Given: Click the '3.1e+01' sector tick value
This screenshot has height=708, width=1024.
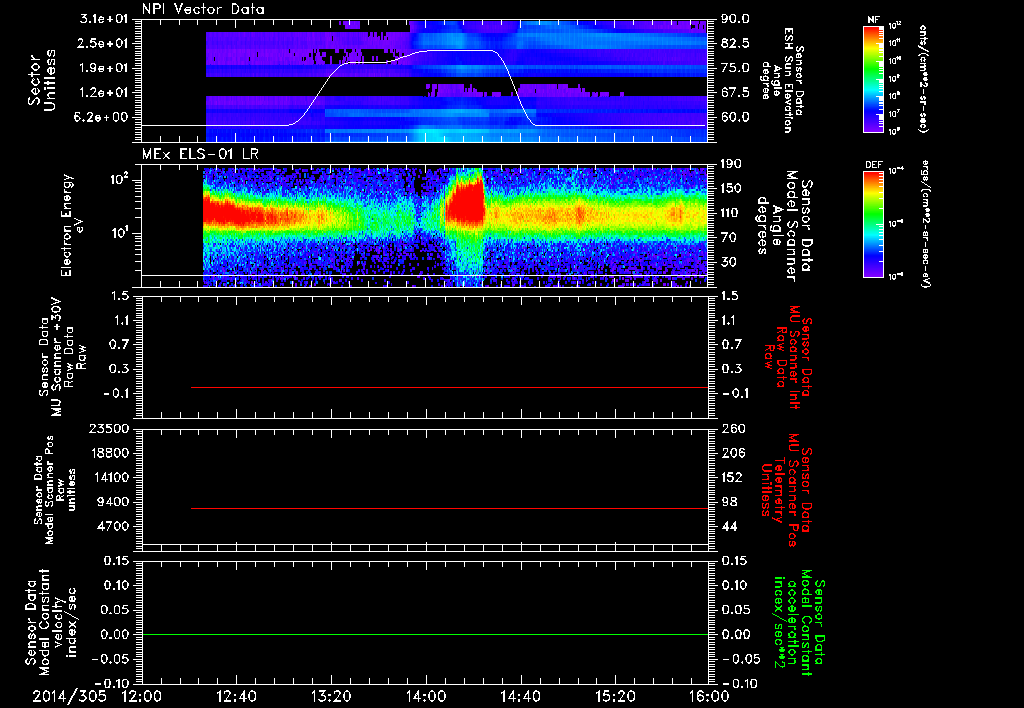Looking at the screenshot, I should (104, 19).
